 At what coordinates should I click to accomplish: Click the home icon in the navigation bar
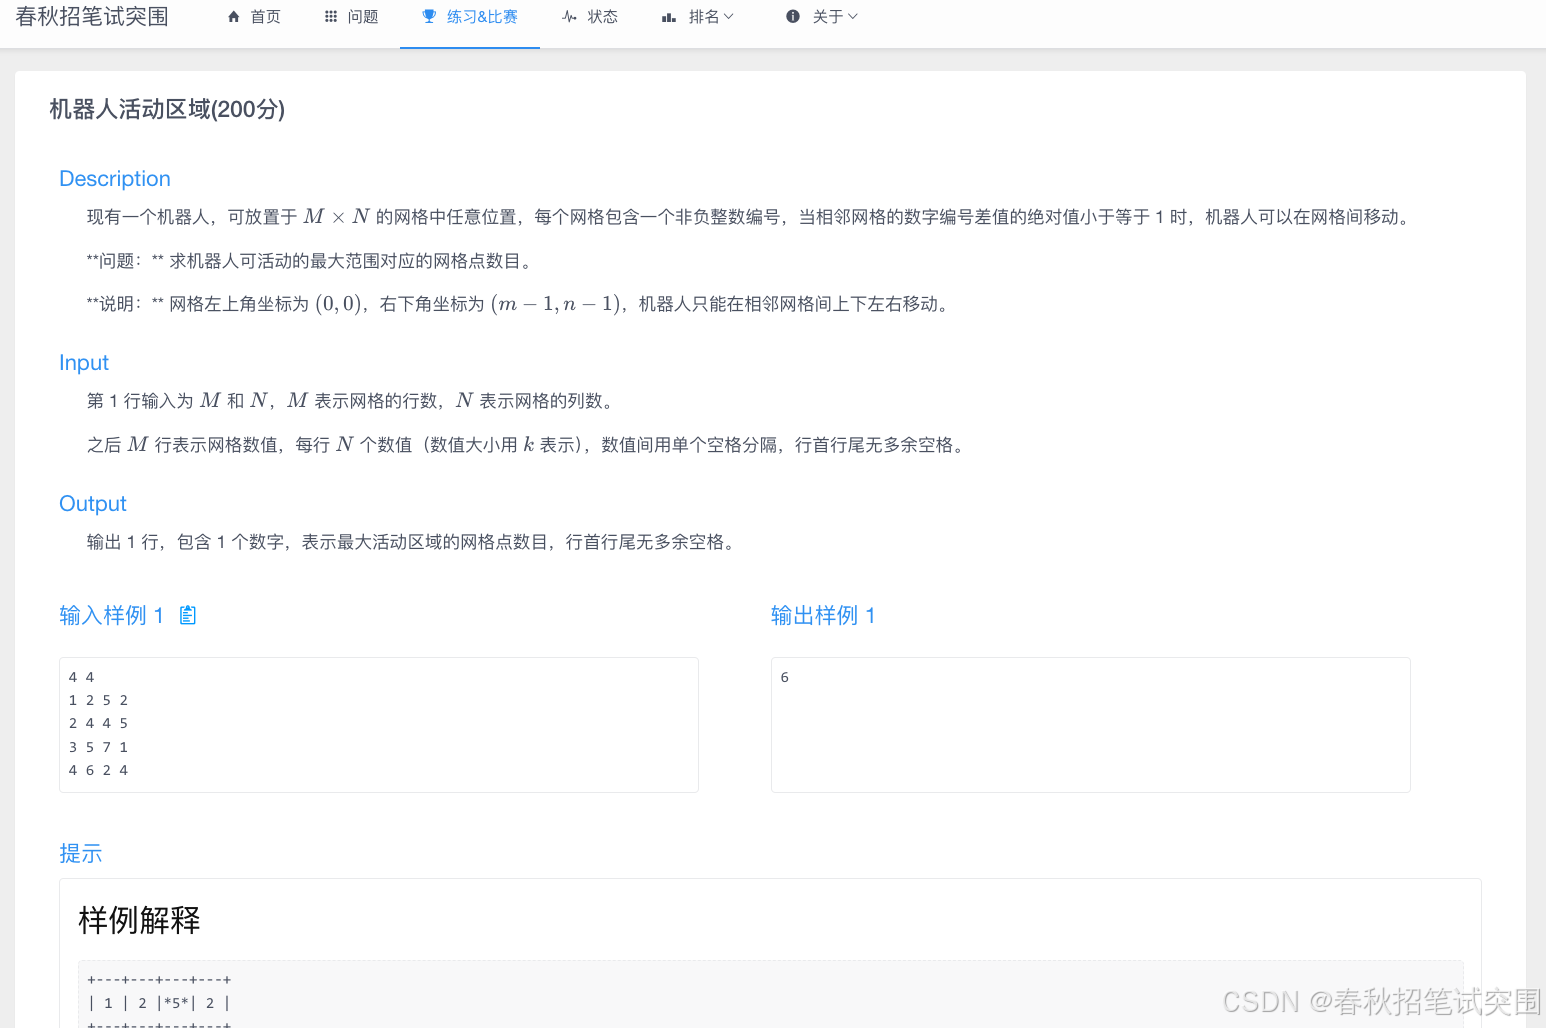pos(234,17)
